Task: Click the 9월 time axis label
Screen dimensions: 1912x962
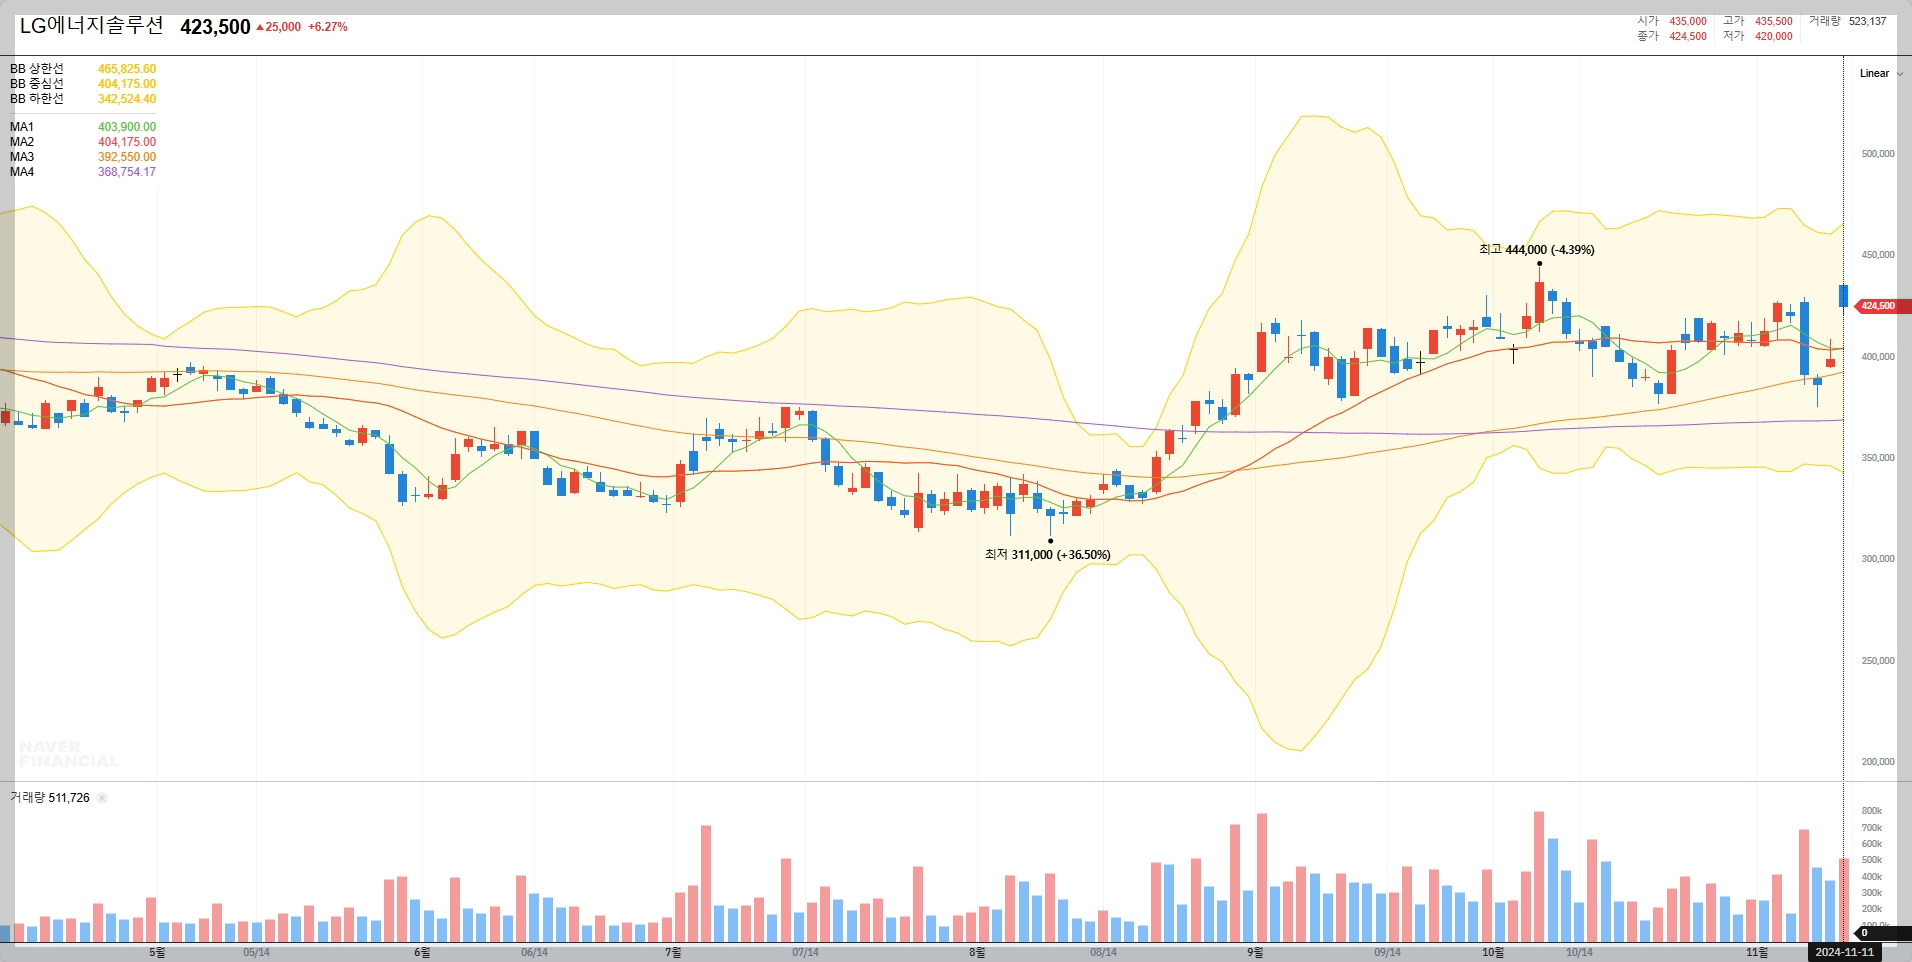Action: click(1255, 952)
